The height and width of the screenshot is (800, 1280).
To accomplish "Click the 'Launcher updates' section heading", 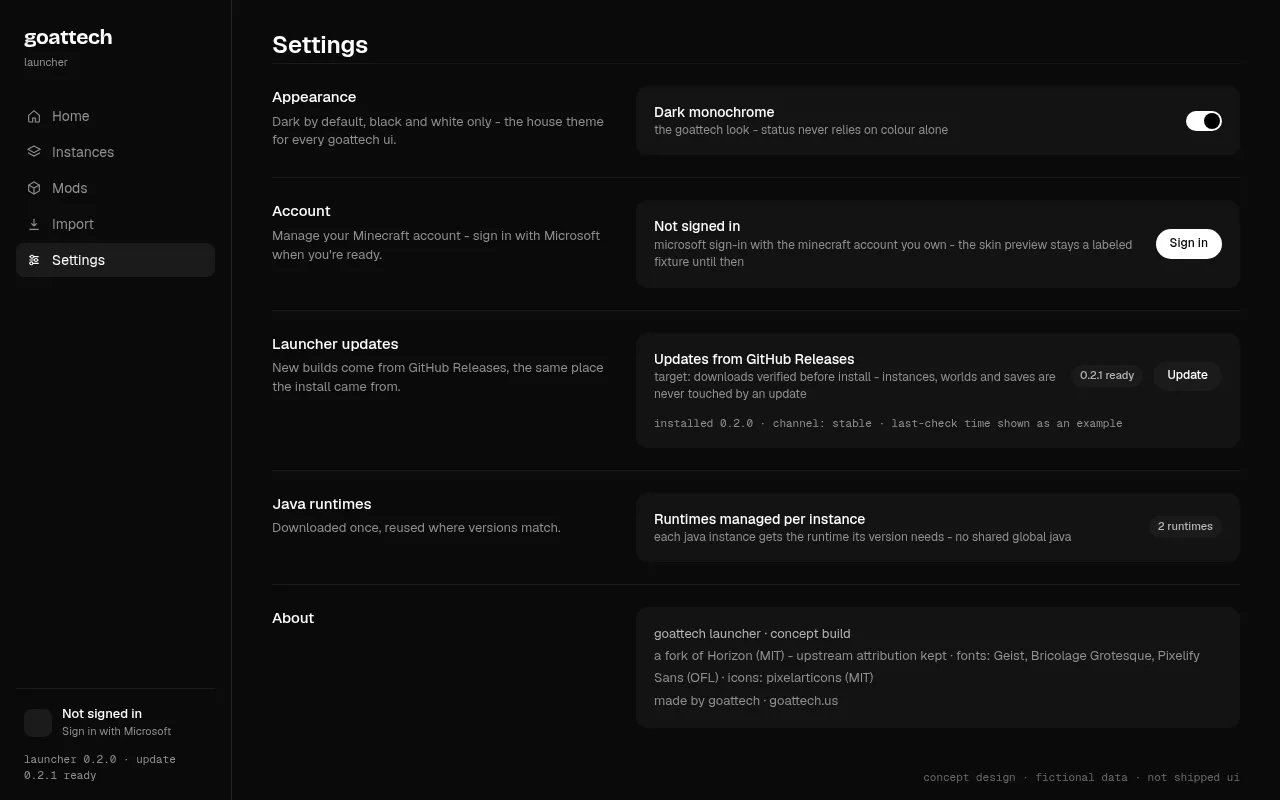I will (335, 344).
